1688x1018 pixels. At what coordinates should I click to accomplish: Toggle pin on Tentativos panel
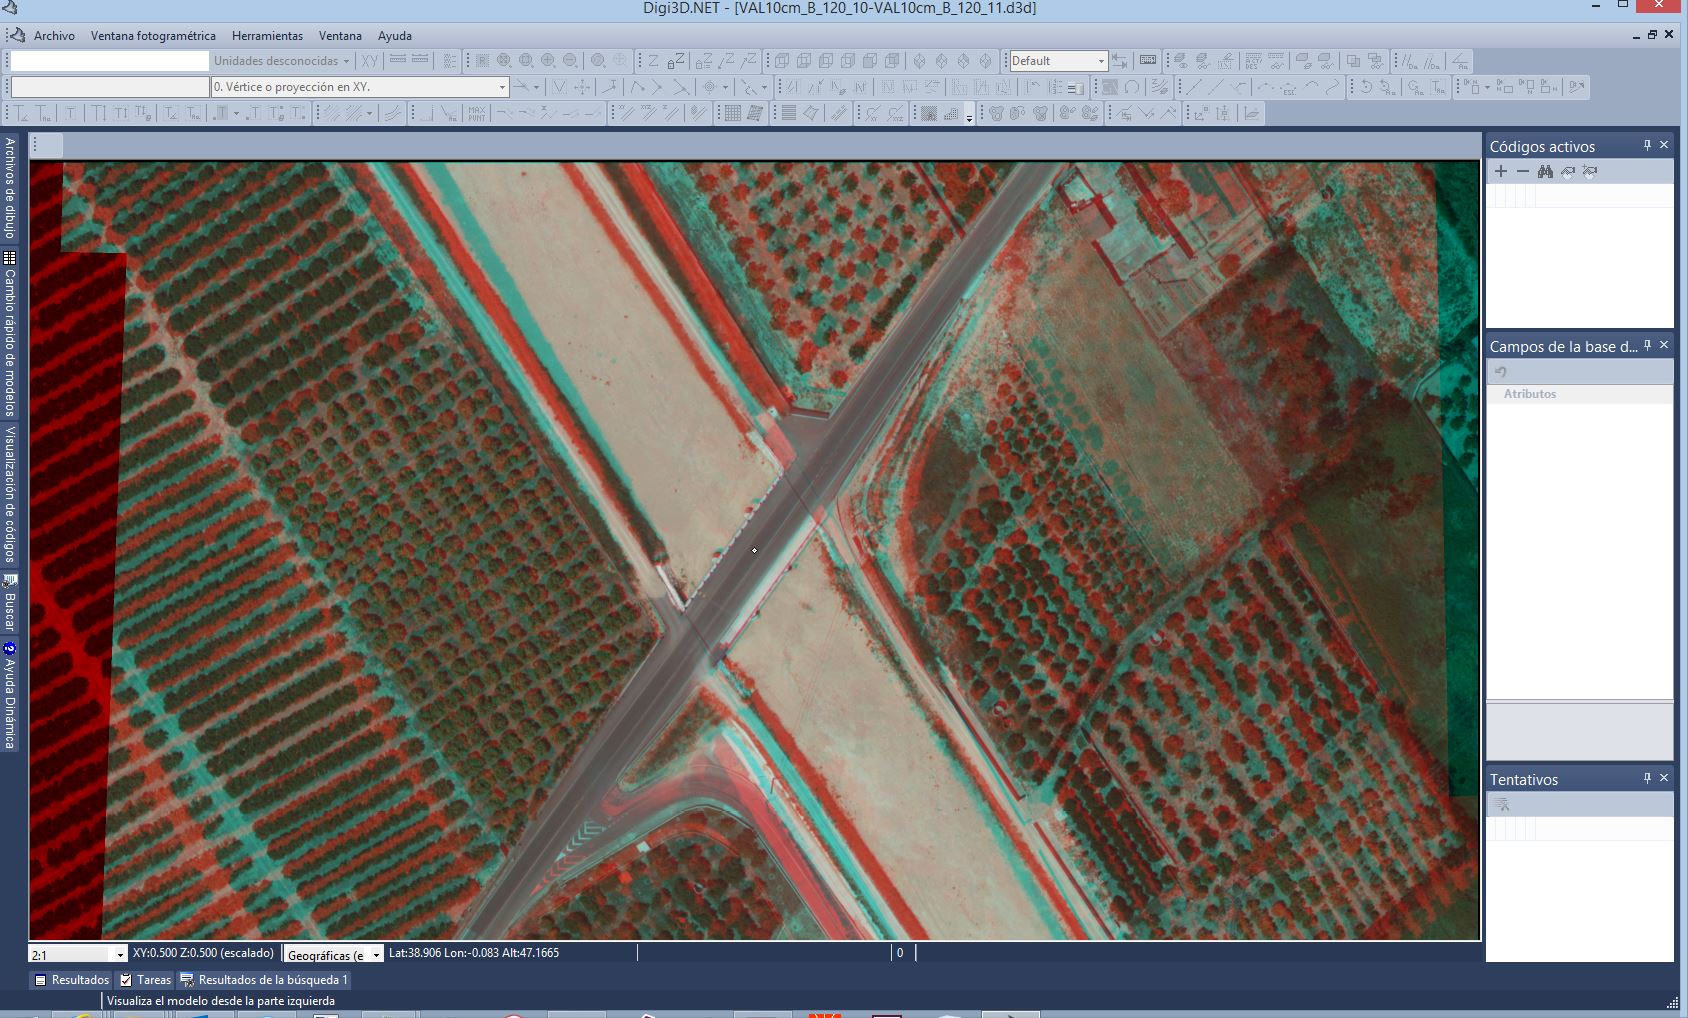pos(1647,779)
